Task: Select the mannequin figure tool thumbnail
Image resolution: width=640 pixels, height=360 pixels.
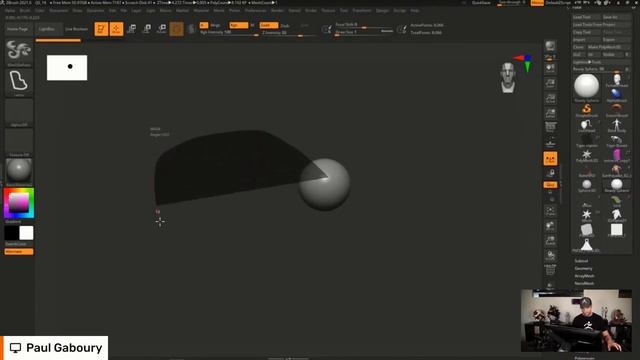Action: [x=616, y=125]
